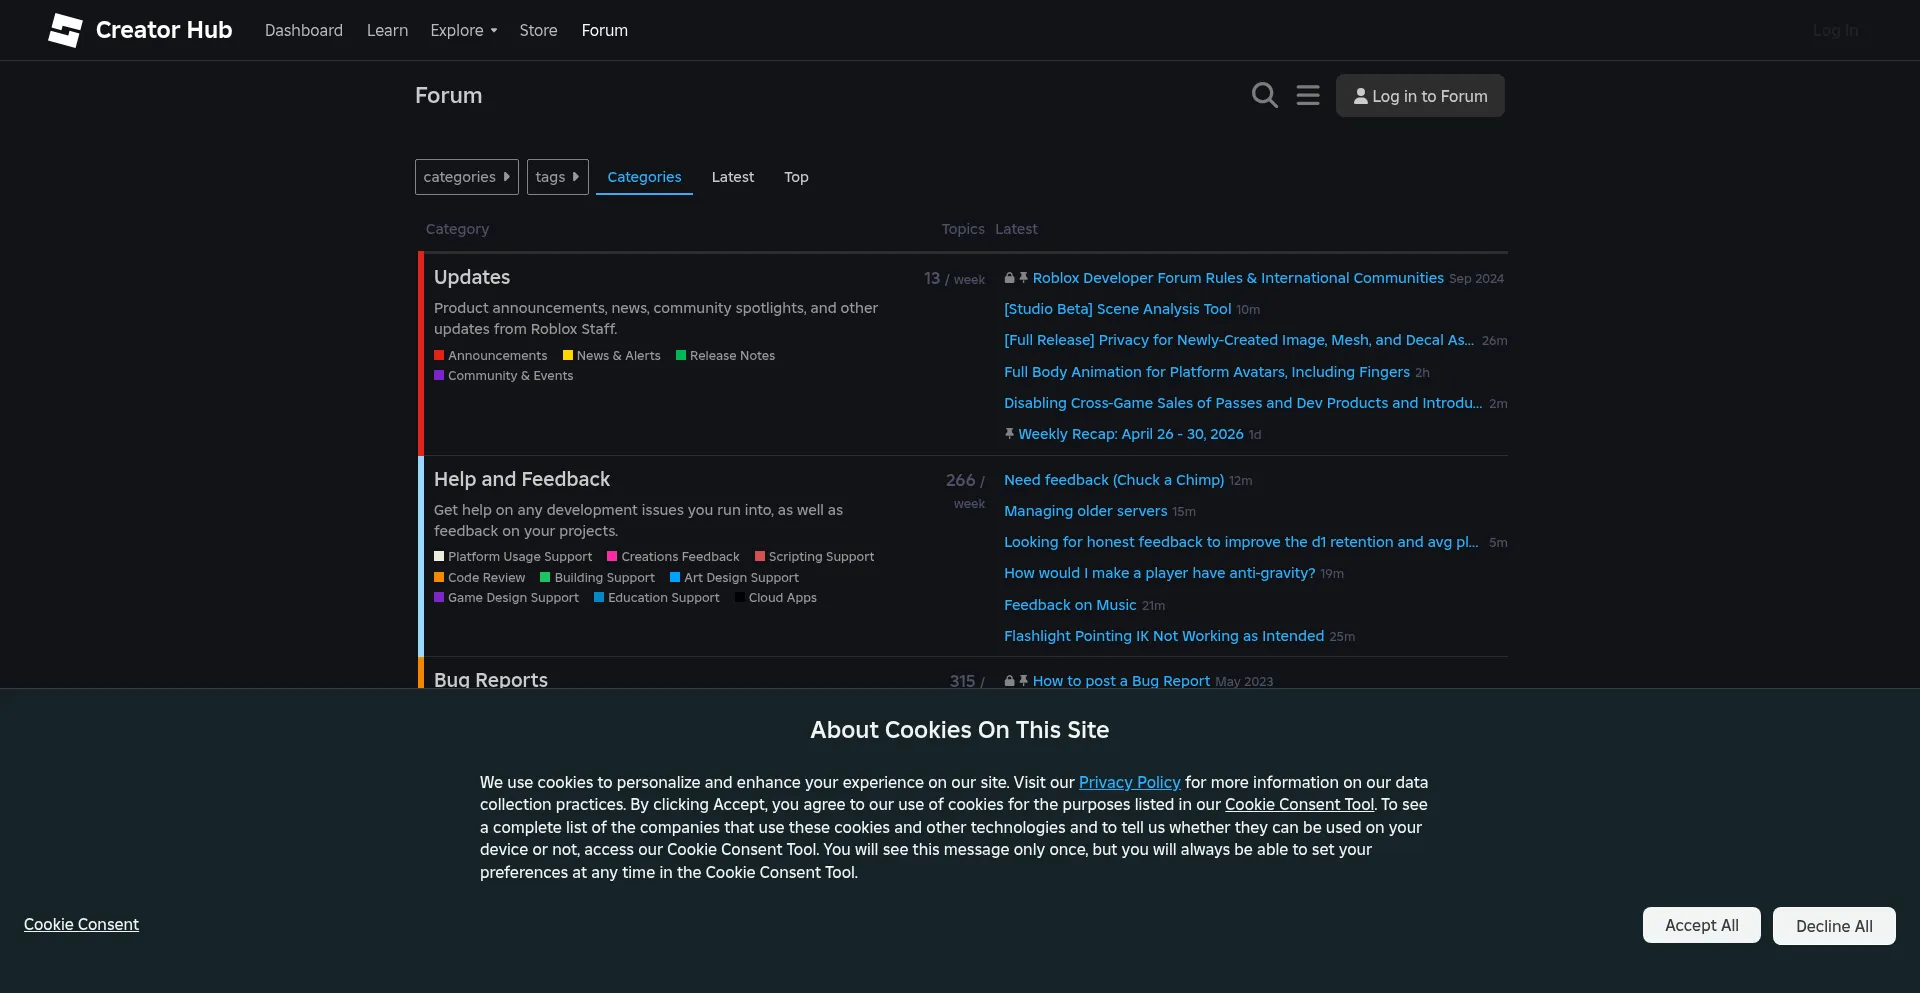Switch to the Categories tab
Viewport: 1920px width, 993px height.
(644, 177)
